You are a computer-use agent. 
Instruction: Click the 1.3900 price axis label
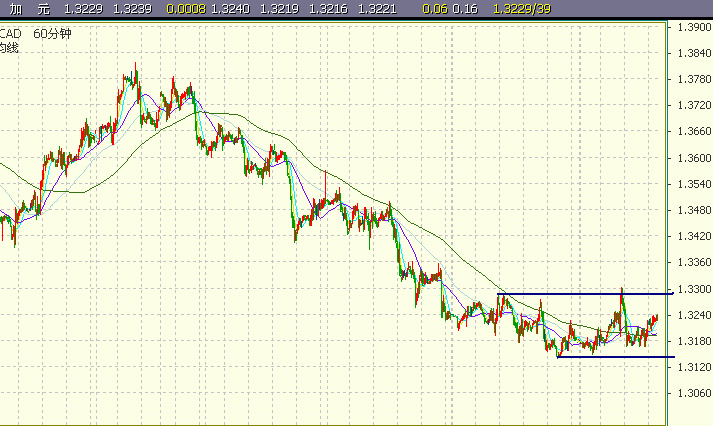(694, 27)
